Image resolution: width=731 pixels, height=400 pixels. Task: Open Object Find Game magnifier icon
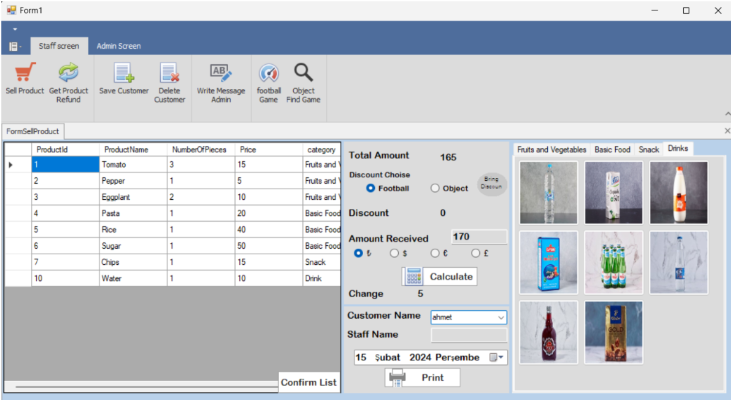pyautogui.click(x=304, y=74)
